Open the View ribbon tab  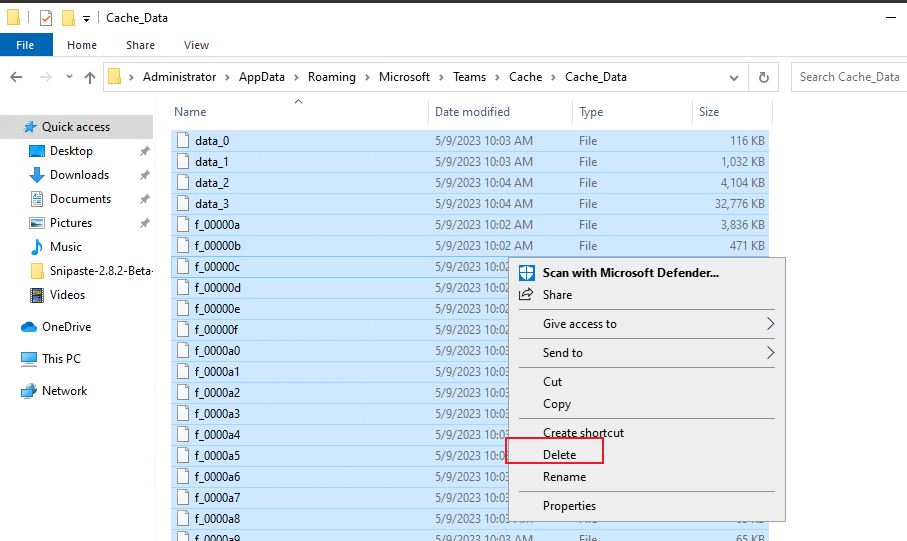click(x=196, y=45)
